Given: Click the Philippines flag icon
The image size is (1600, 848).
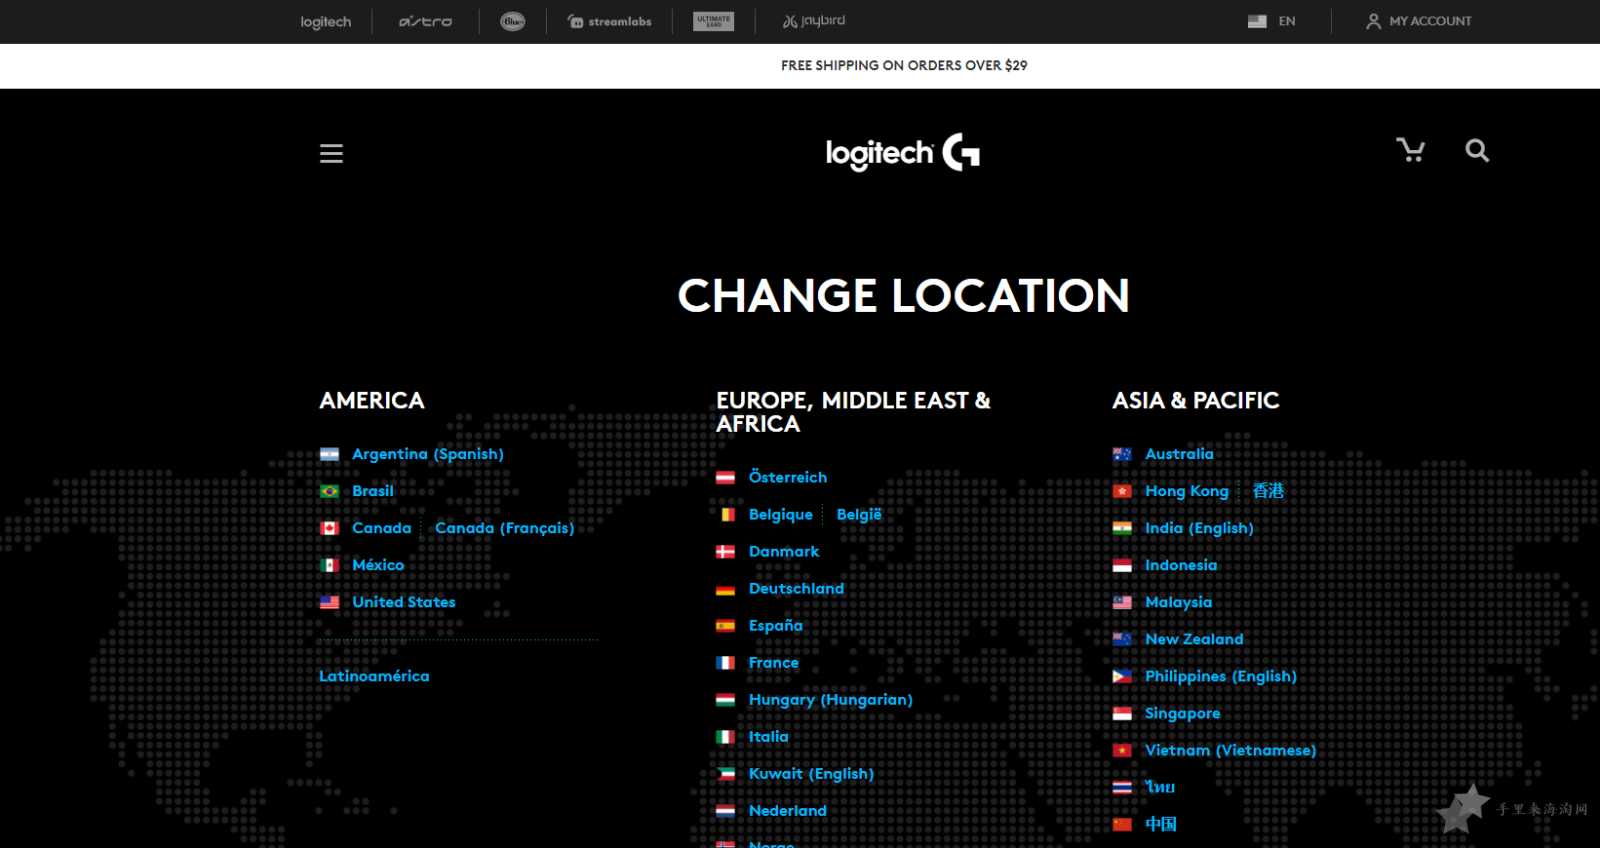Looking at the screenshot, I should 1122,676.
